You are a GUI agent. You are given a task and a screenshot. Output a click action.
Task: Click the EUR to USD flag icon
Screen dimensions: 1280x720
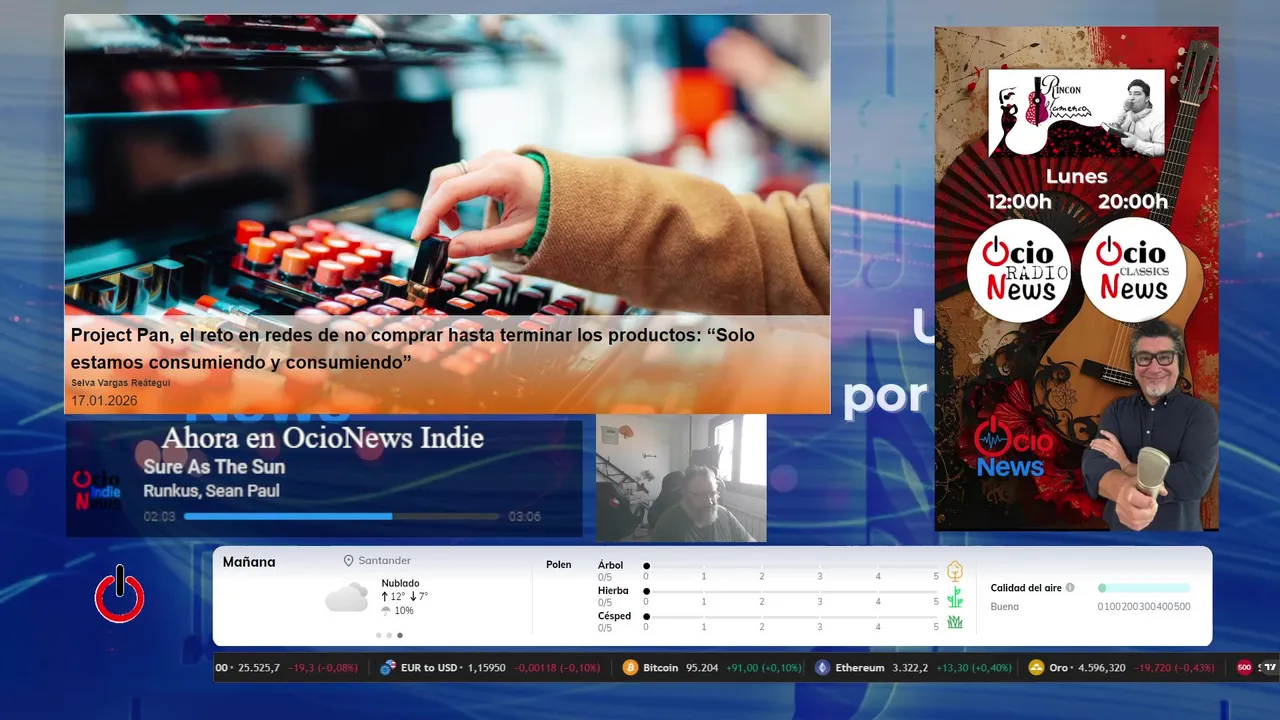tap(388, 667)
